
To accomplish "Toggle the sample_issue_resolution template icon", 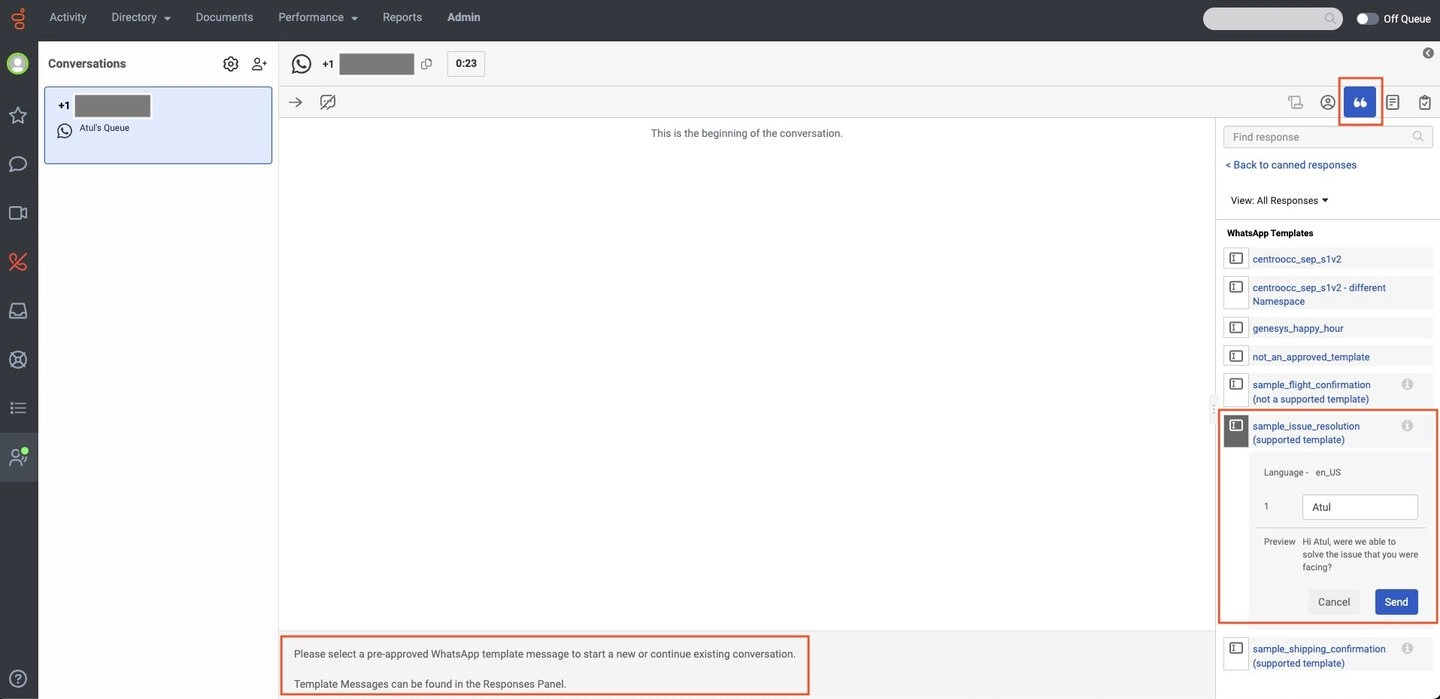I will pos(1236,427).
